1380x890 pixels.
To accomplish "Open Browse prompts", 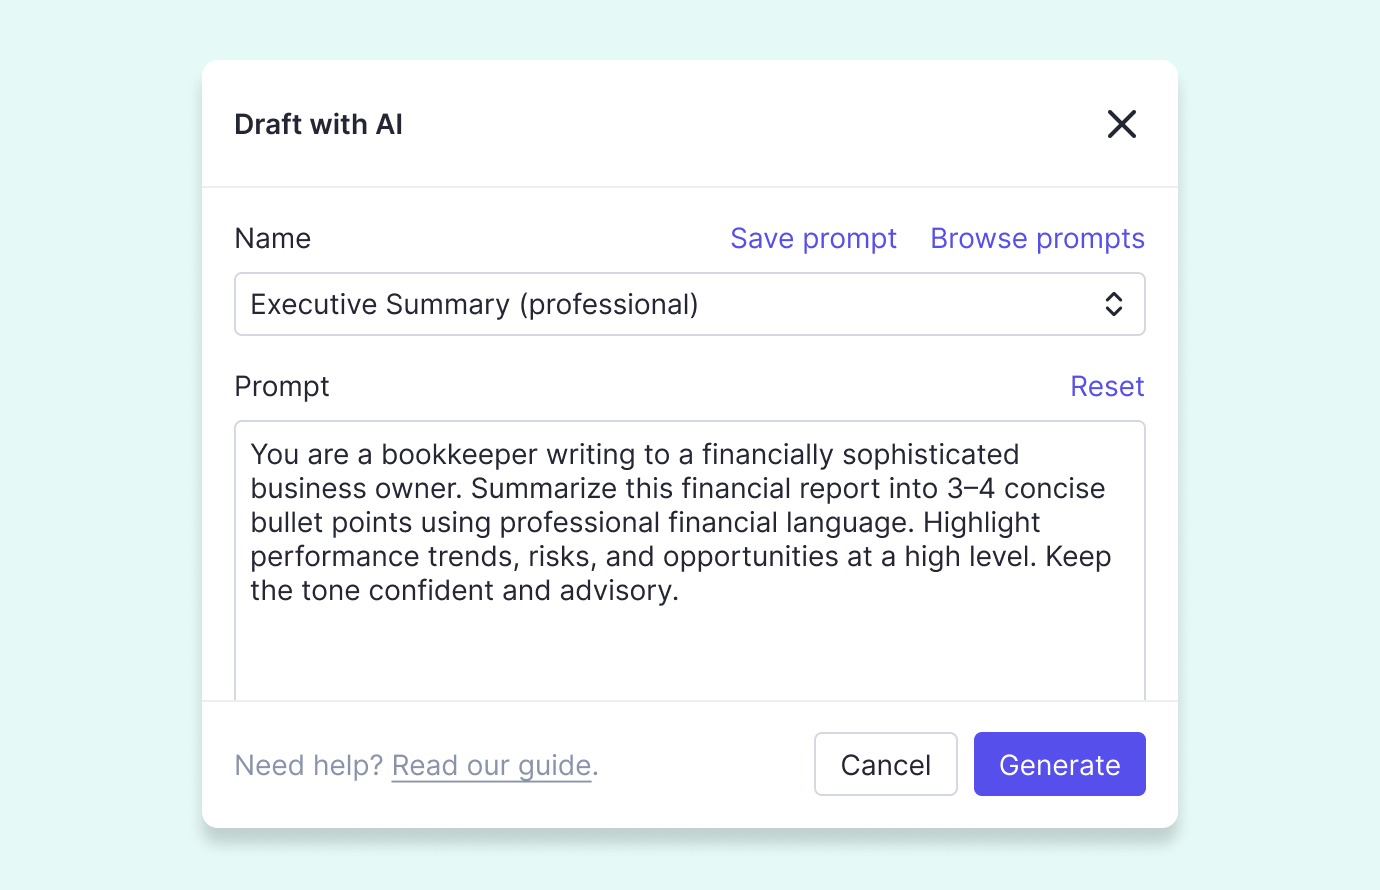I will pyautogui.click(x=1037, y=238).
